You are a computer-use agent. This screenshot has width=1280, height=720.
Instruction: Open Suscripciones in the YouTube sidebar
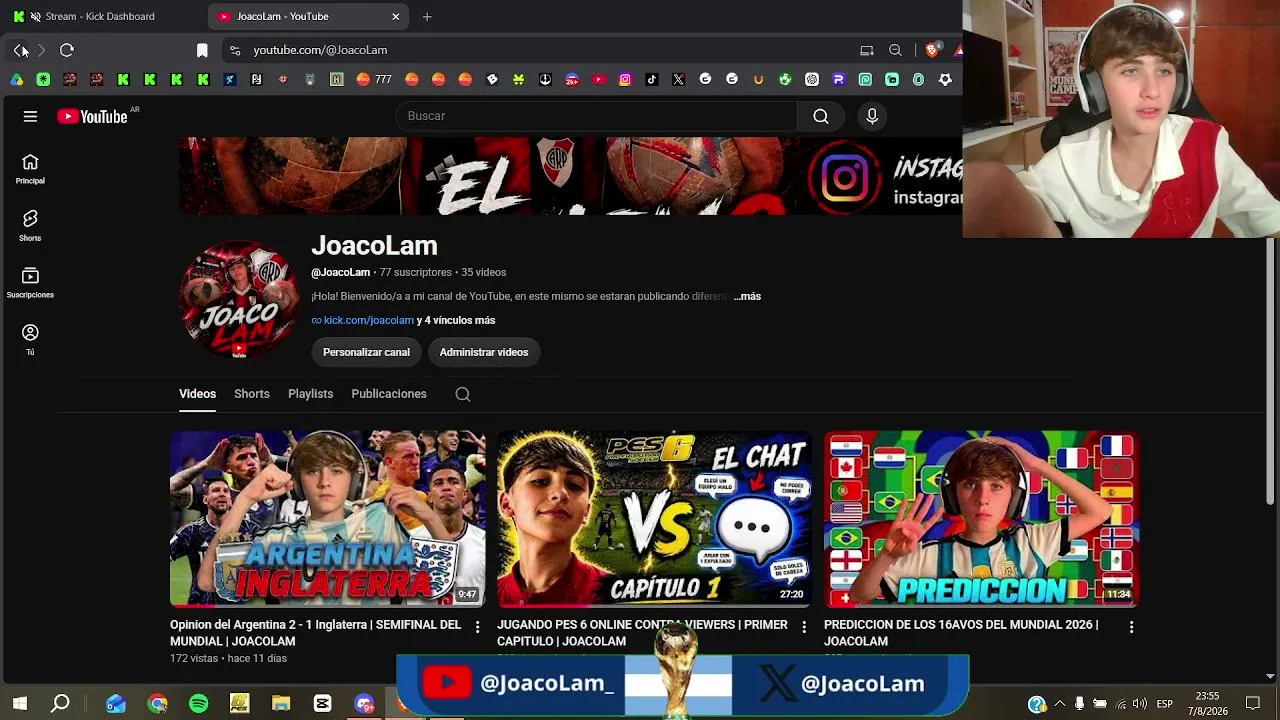(30, 283)
